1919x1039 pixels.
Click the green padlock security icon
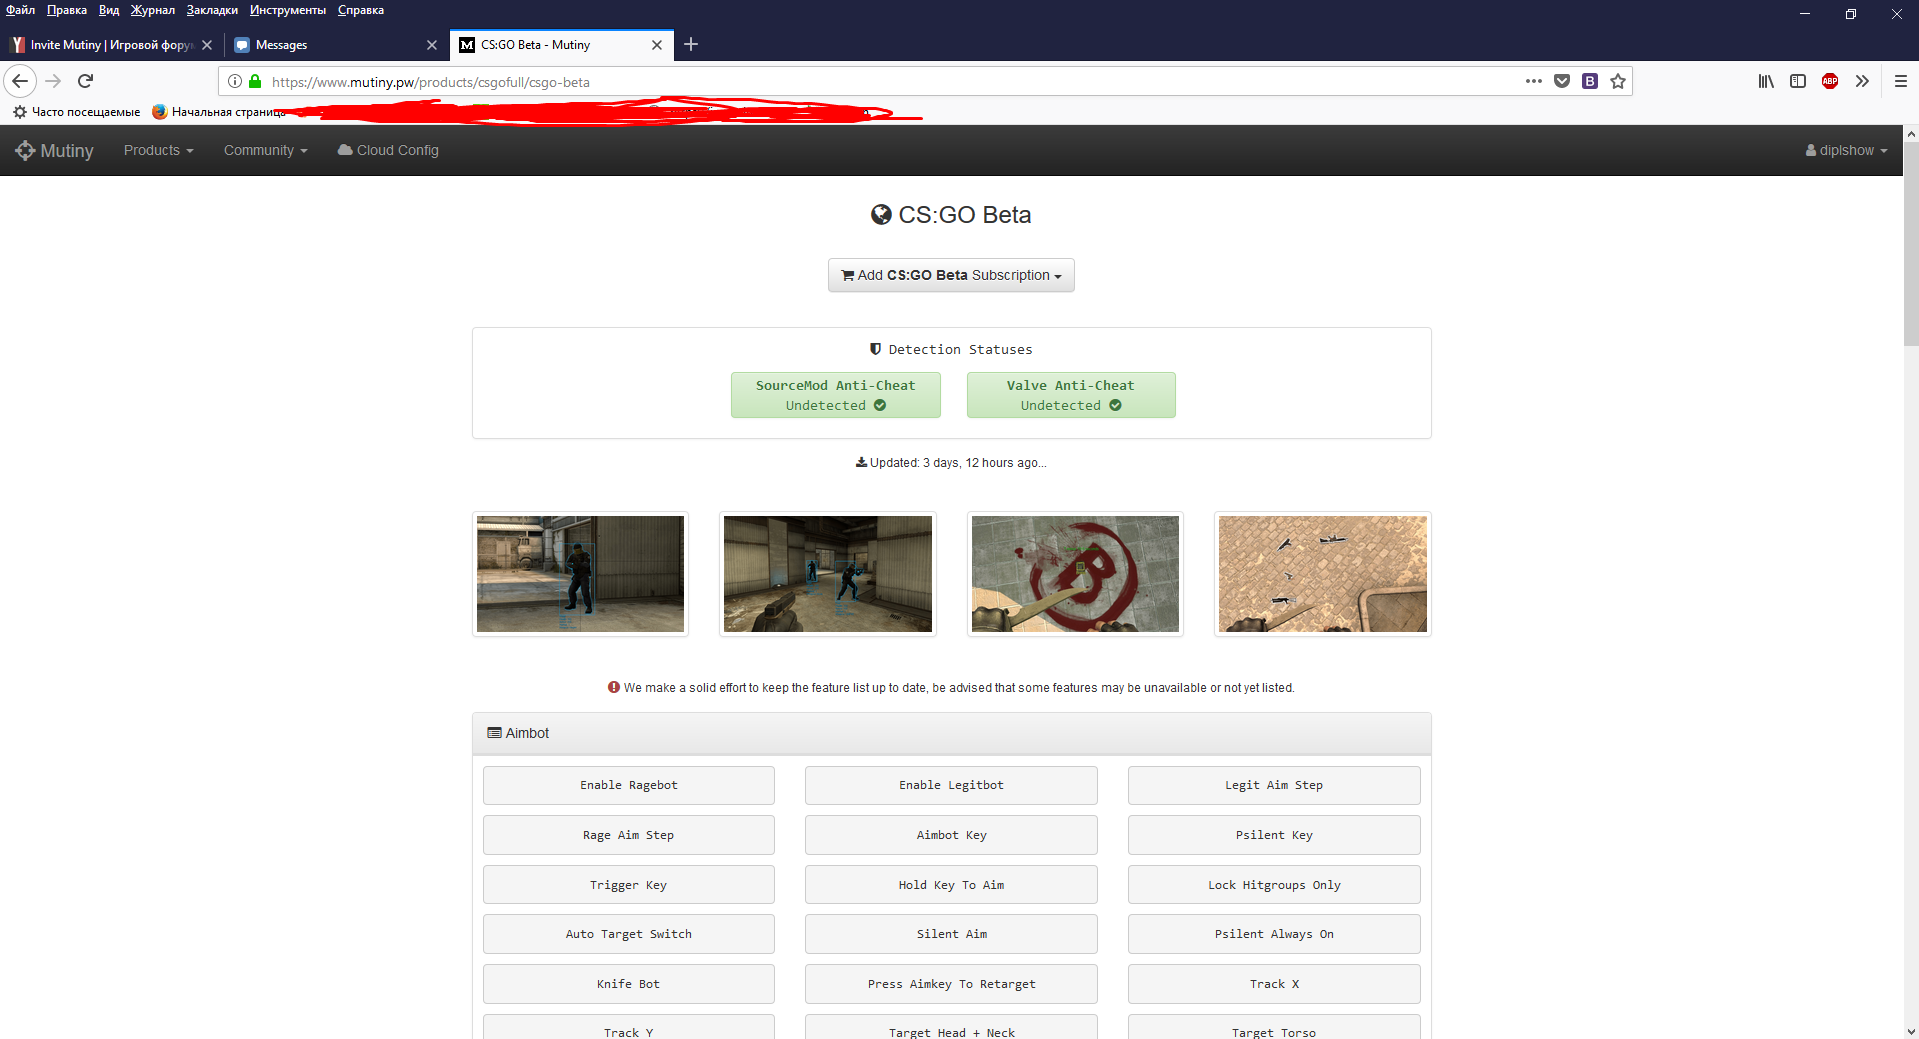255,82
